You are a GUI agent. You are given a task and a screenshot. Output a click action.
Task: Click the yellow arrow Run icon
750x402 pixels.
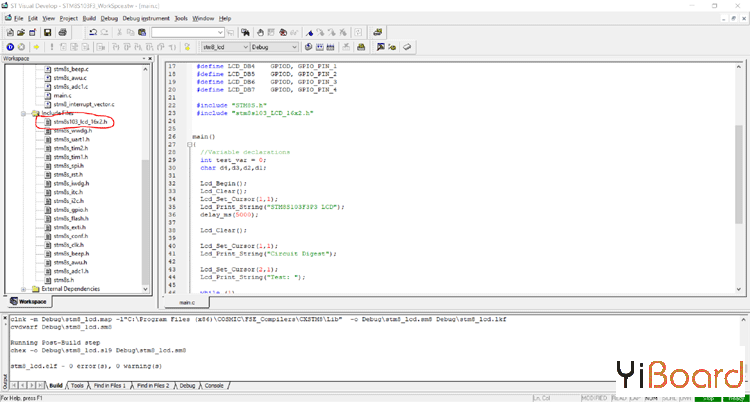coord(36,47)
